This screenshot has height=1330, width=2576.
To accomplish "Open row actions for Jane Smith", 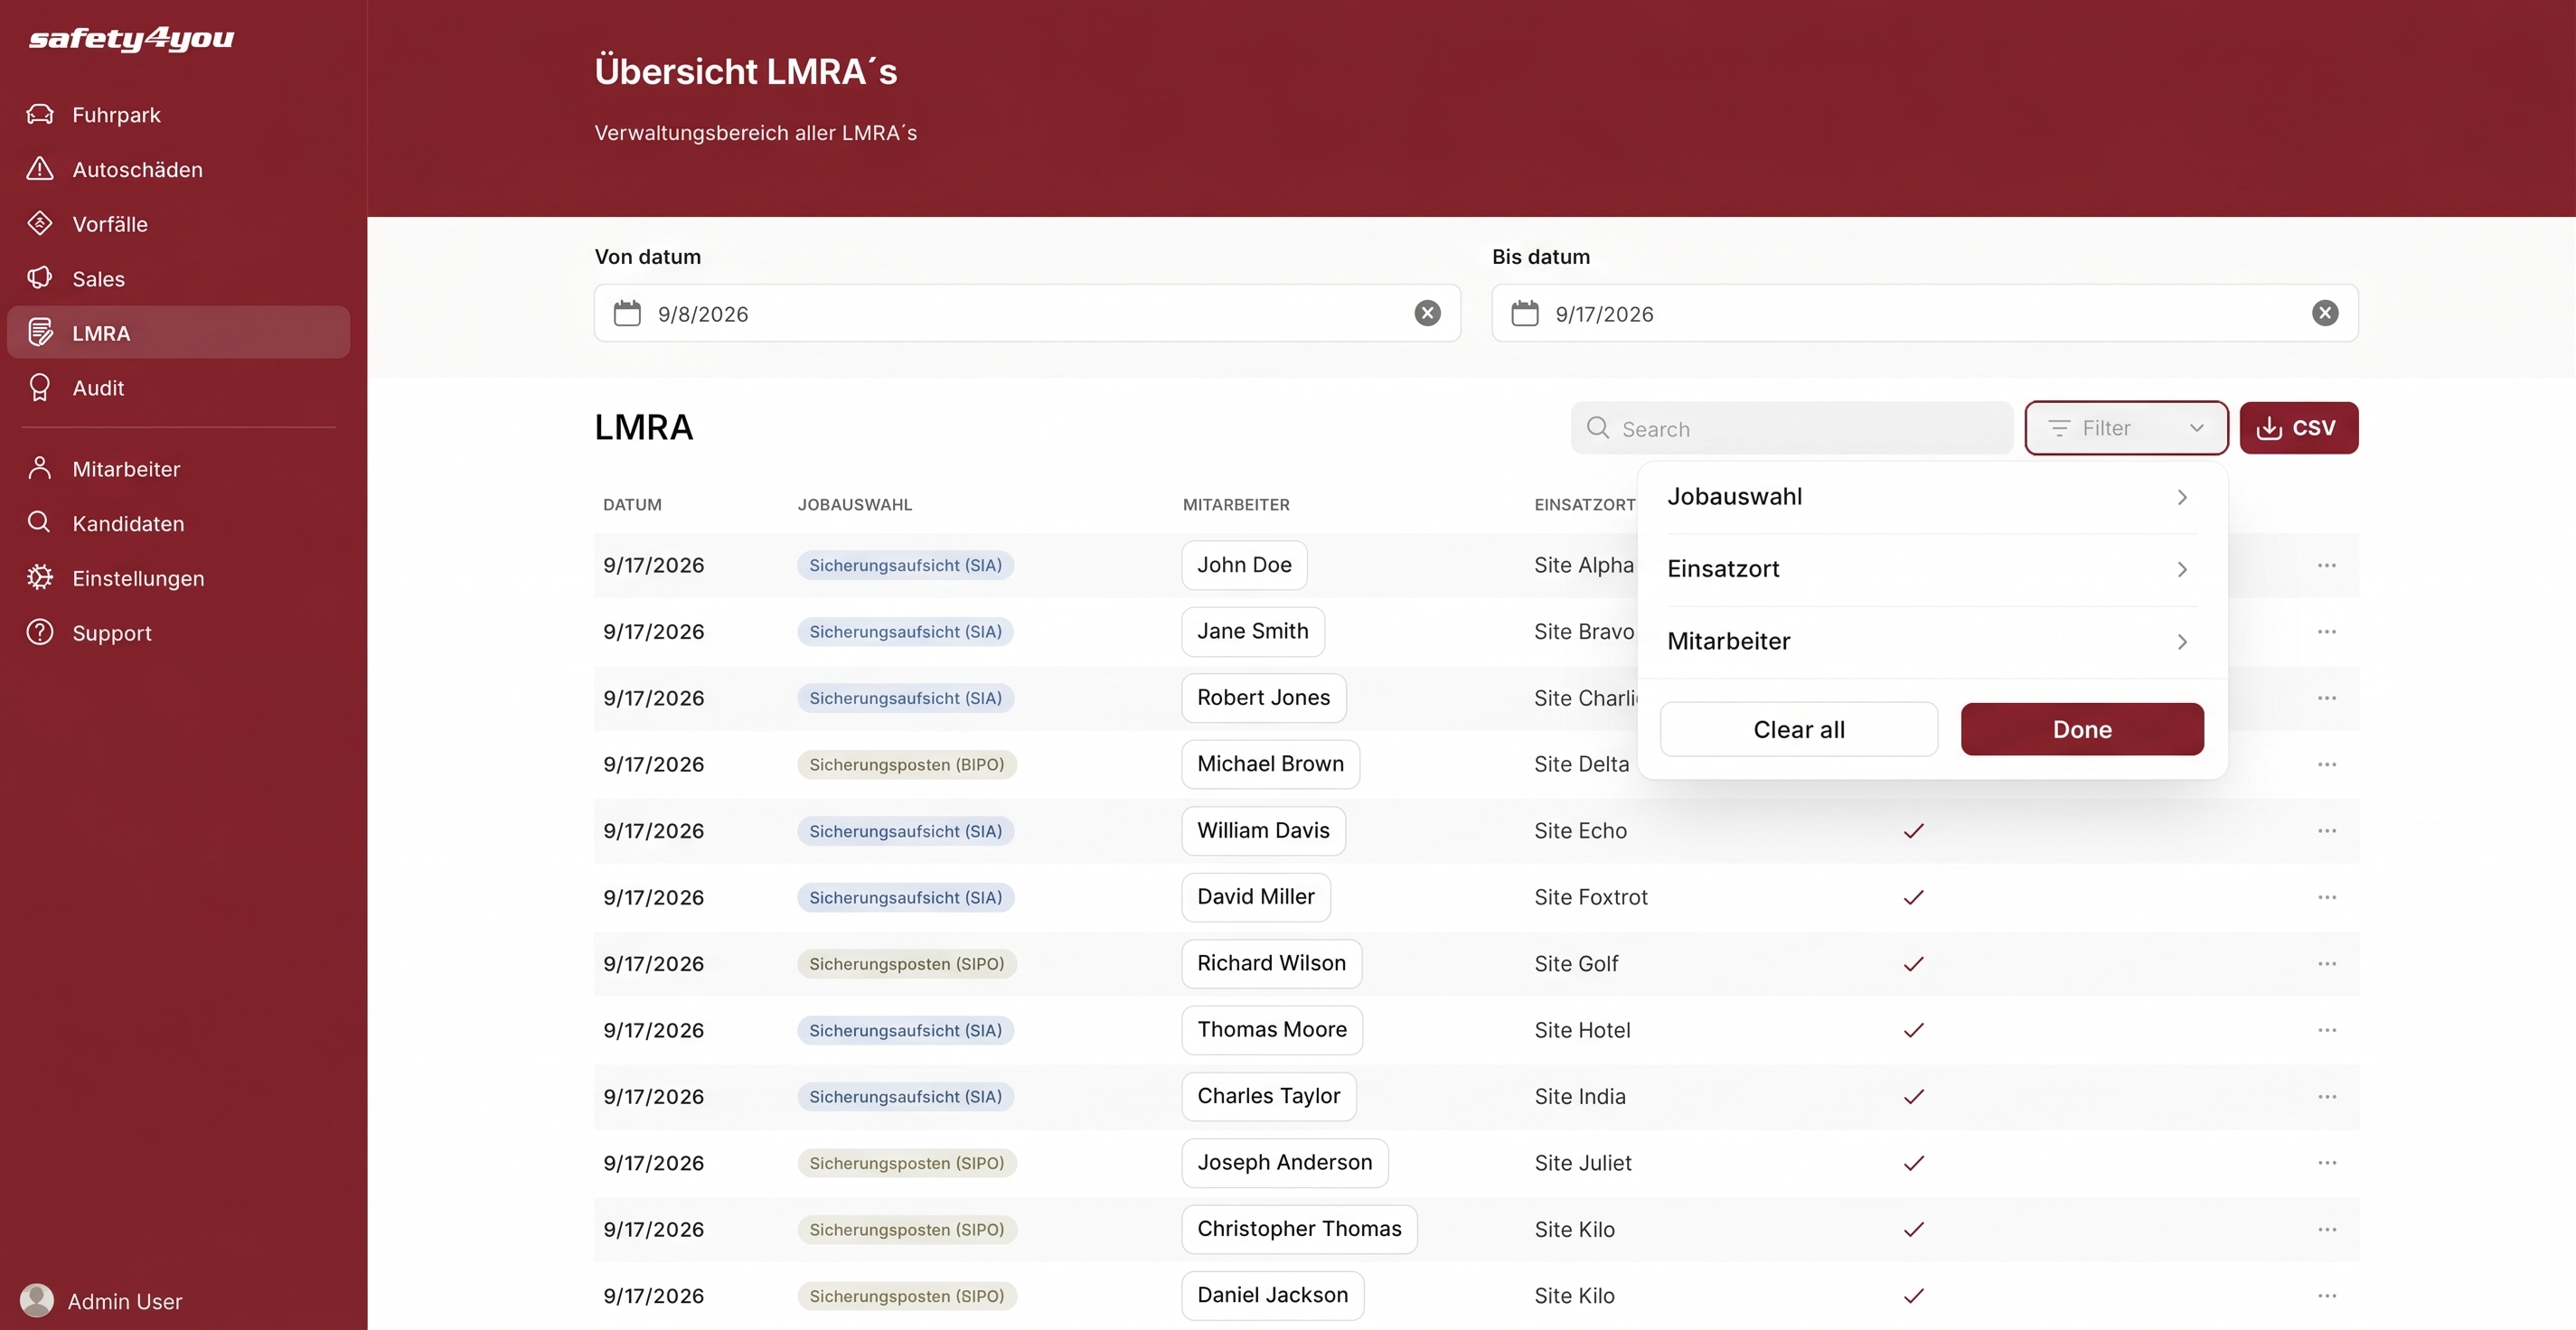I will coord(2327,631).
